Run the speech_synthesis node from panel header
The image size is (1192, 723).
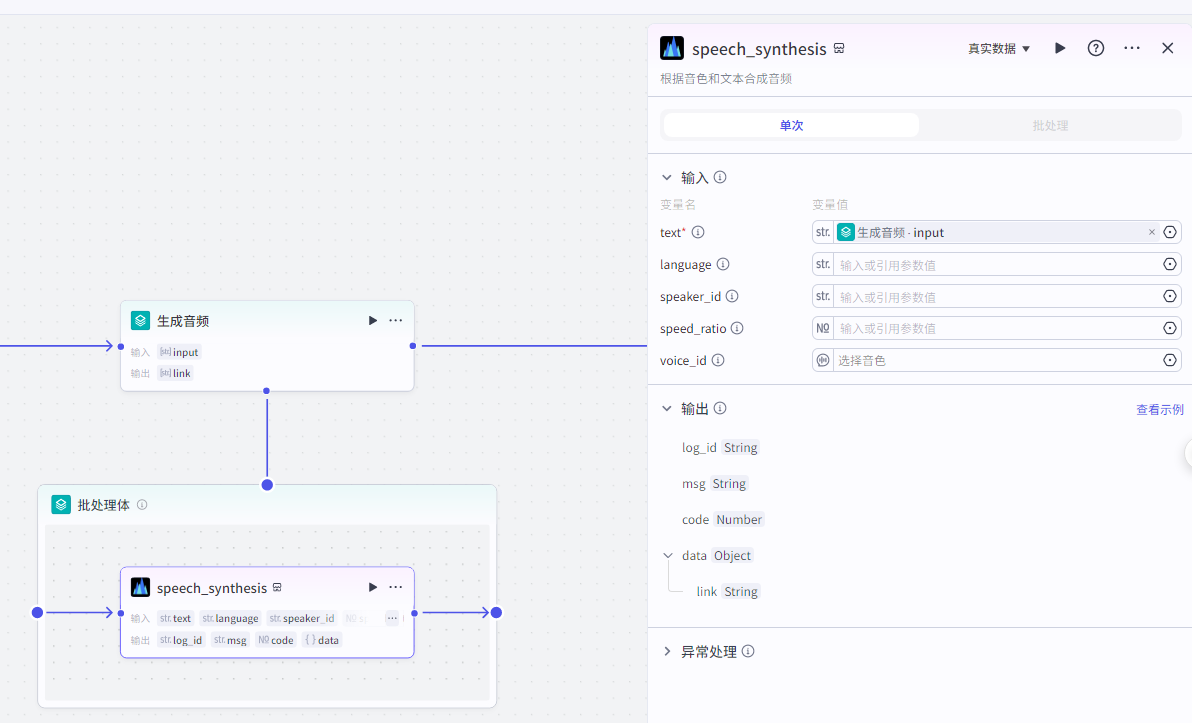click(1060, 48)
